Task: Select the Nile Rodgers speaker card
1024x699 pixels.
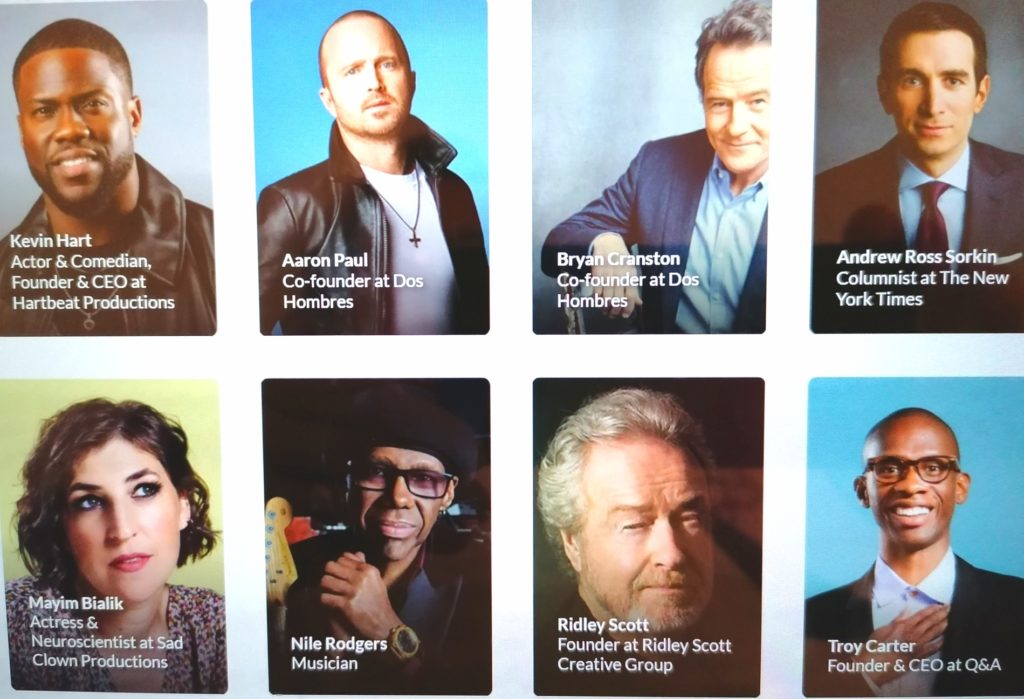Action: 377,536
